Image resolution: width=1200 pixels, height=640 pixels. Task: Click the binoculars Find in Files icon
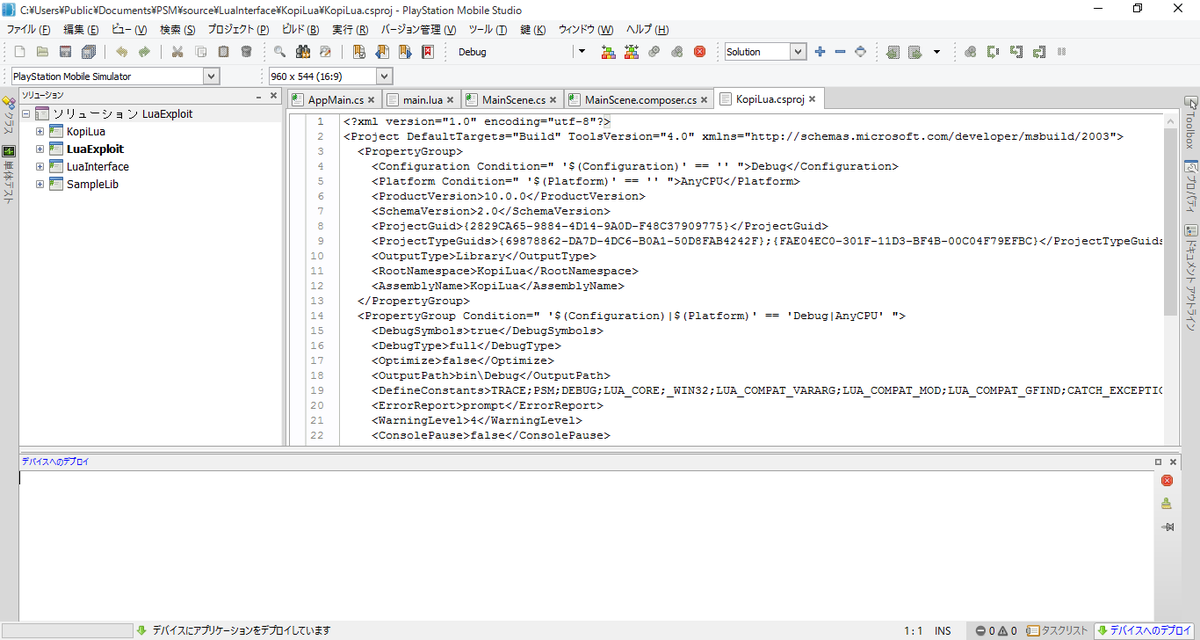point(303,52)
